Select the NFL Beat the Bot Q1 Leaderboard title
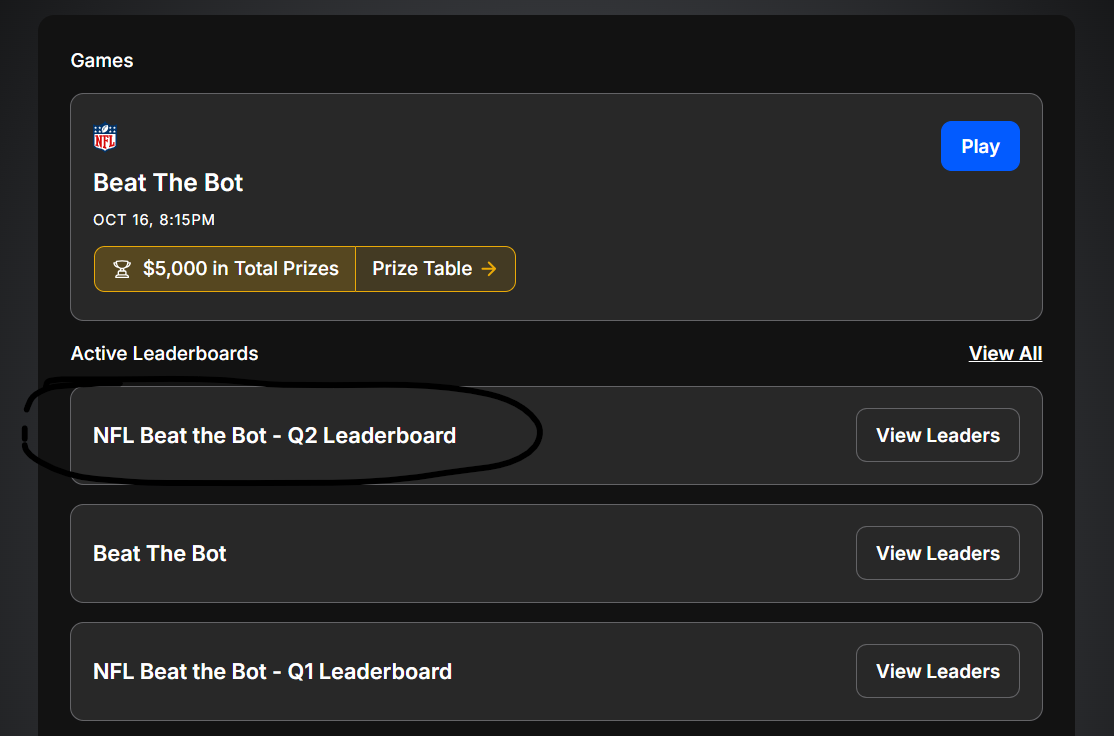The width and height of the screenshot is (1114, 736). (272, 672)
